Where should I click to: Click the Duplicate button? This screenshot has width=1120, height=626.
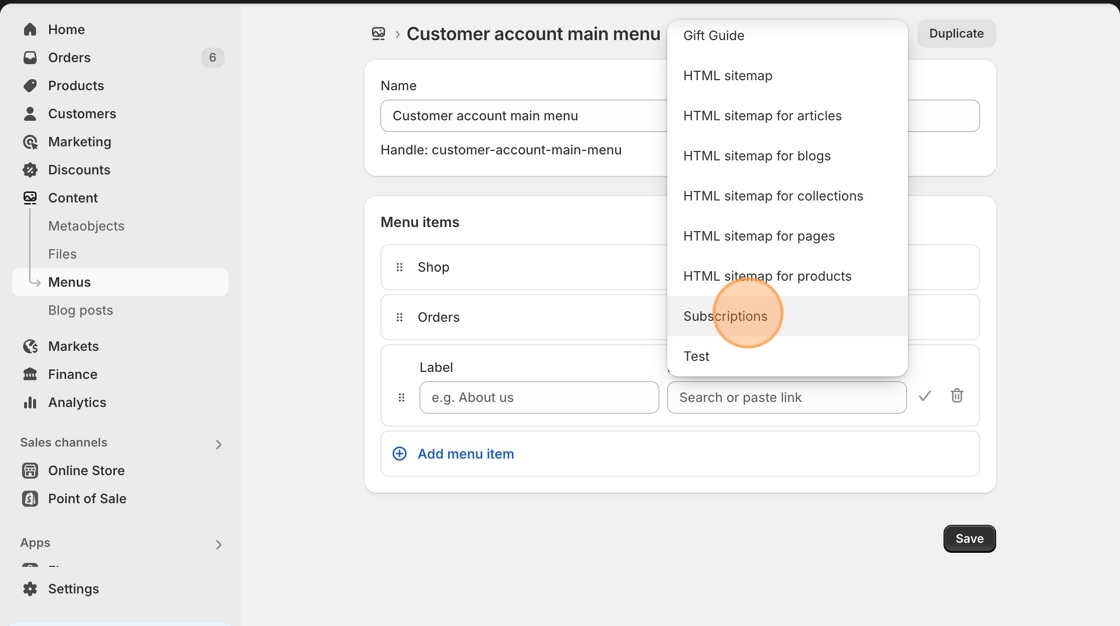tap(955, 33)
